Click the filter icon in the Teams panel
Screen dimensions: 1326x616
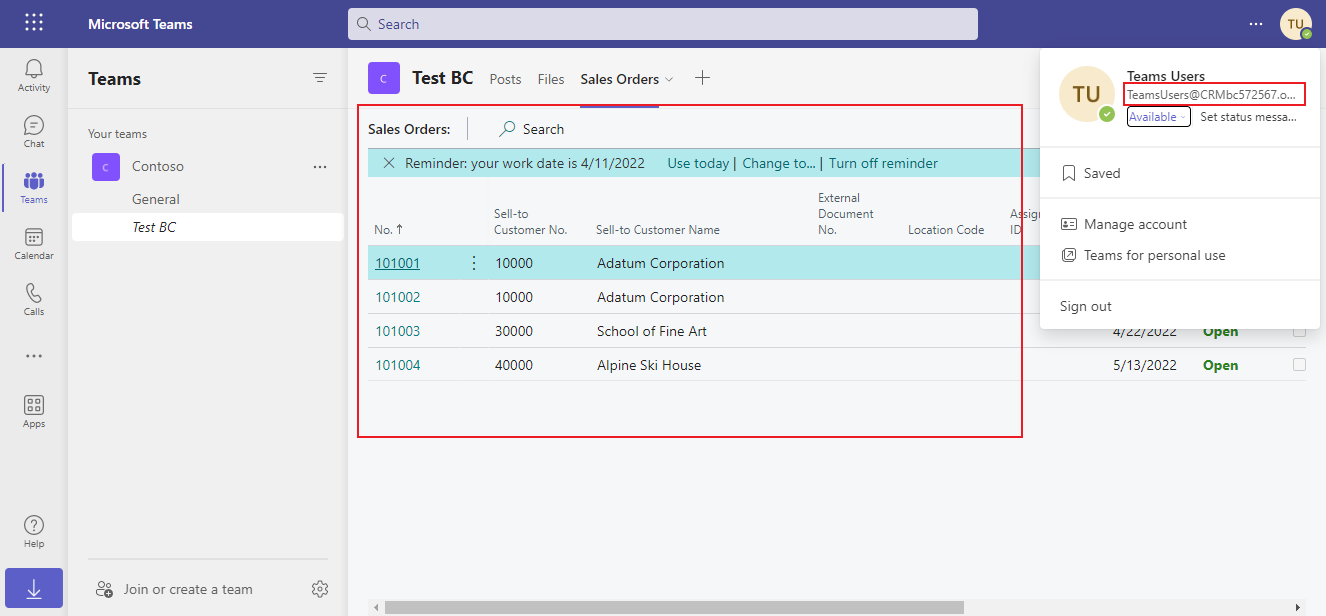click(x=319, y=77)
